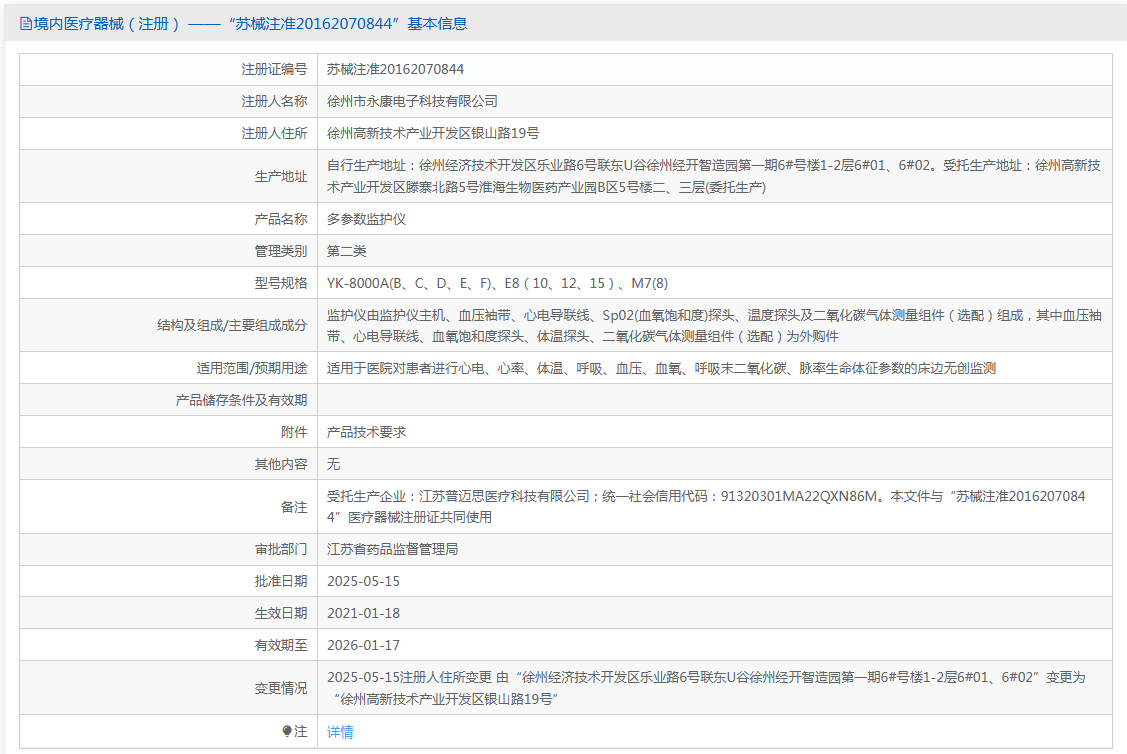1127x754 pixels.
Task: Click the lightbulb icon next to 注
Action: tap(287, 731)
